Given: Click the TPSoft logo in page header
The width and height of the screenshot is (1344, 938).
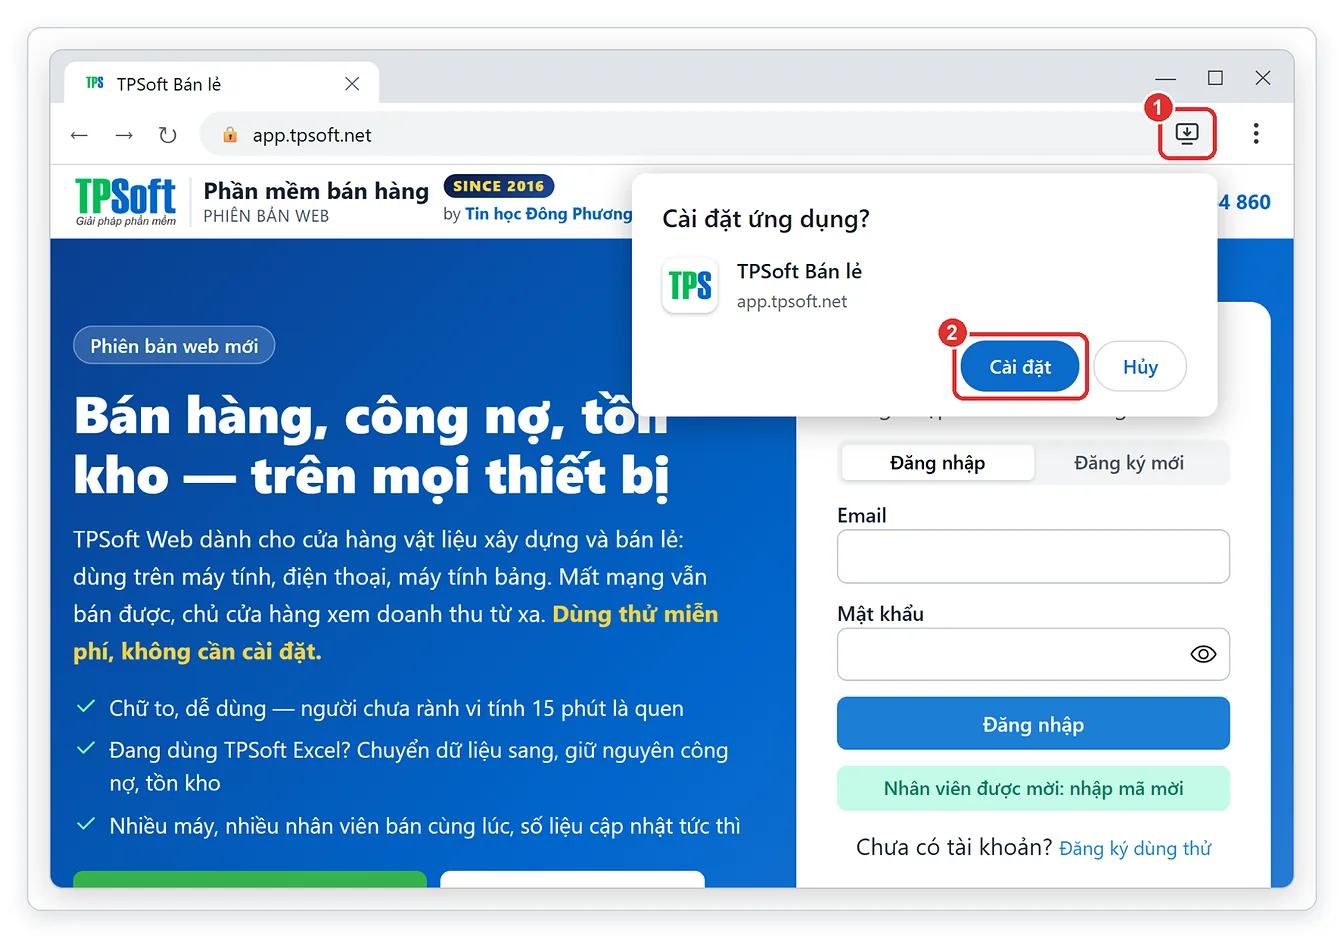Looking at the screenshot, I should pos(126,201).
